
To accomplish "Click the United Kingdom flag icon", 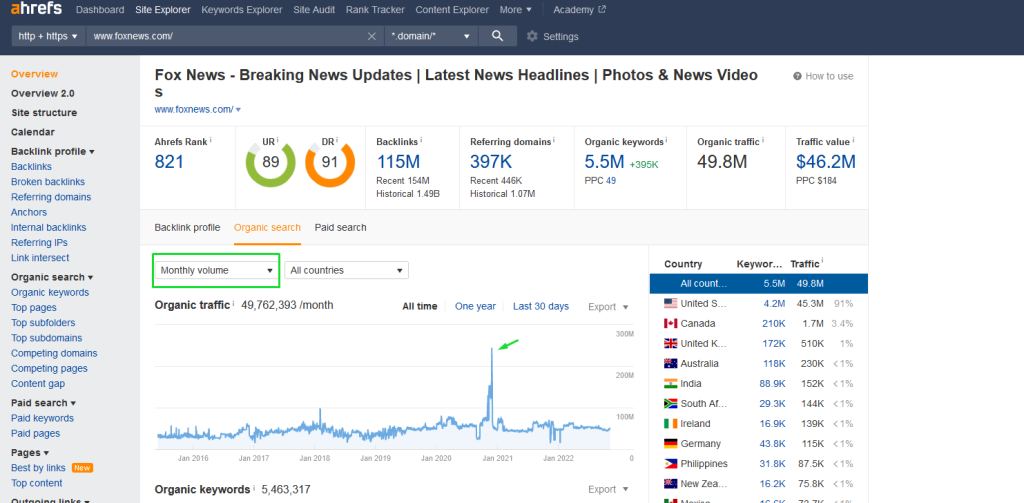I will pos(670,344).
